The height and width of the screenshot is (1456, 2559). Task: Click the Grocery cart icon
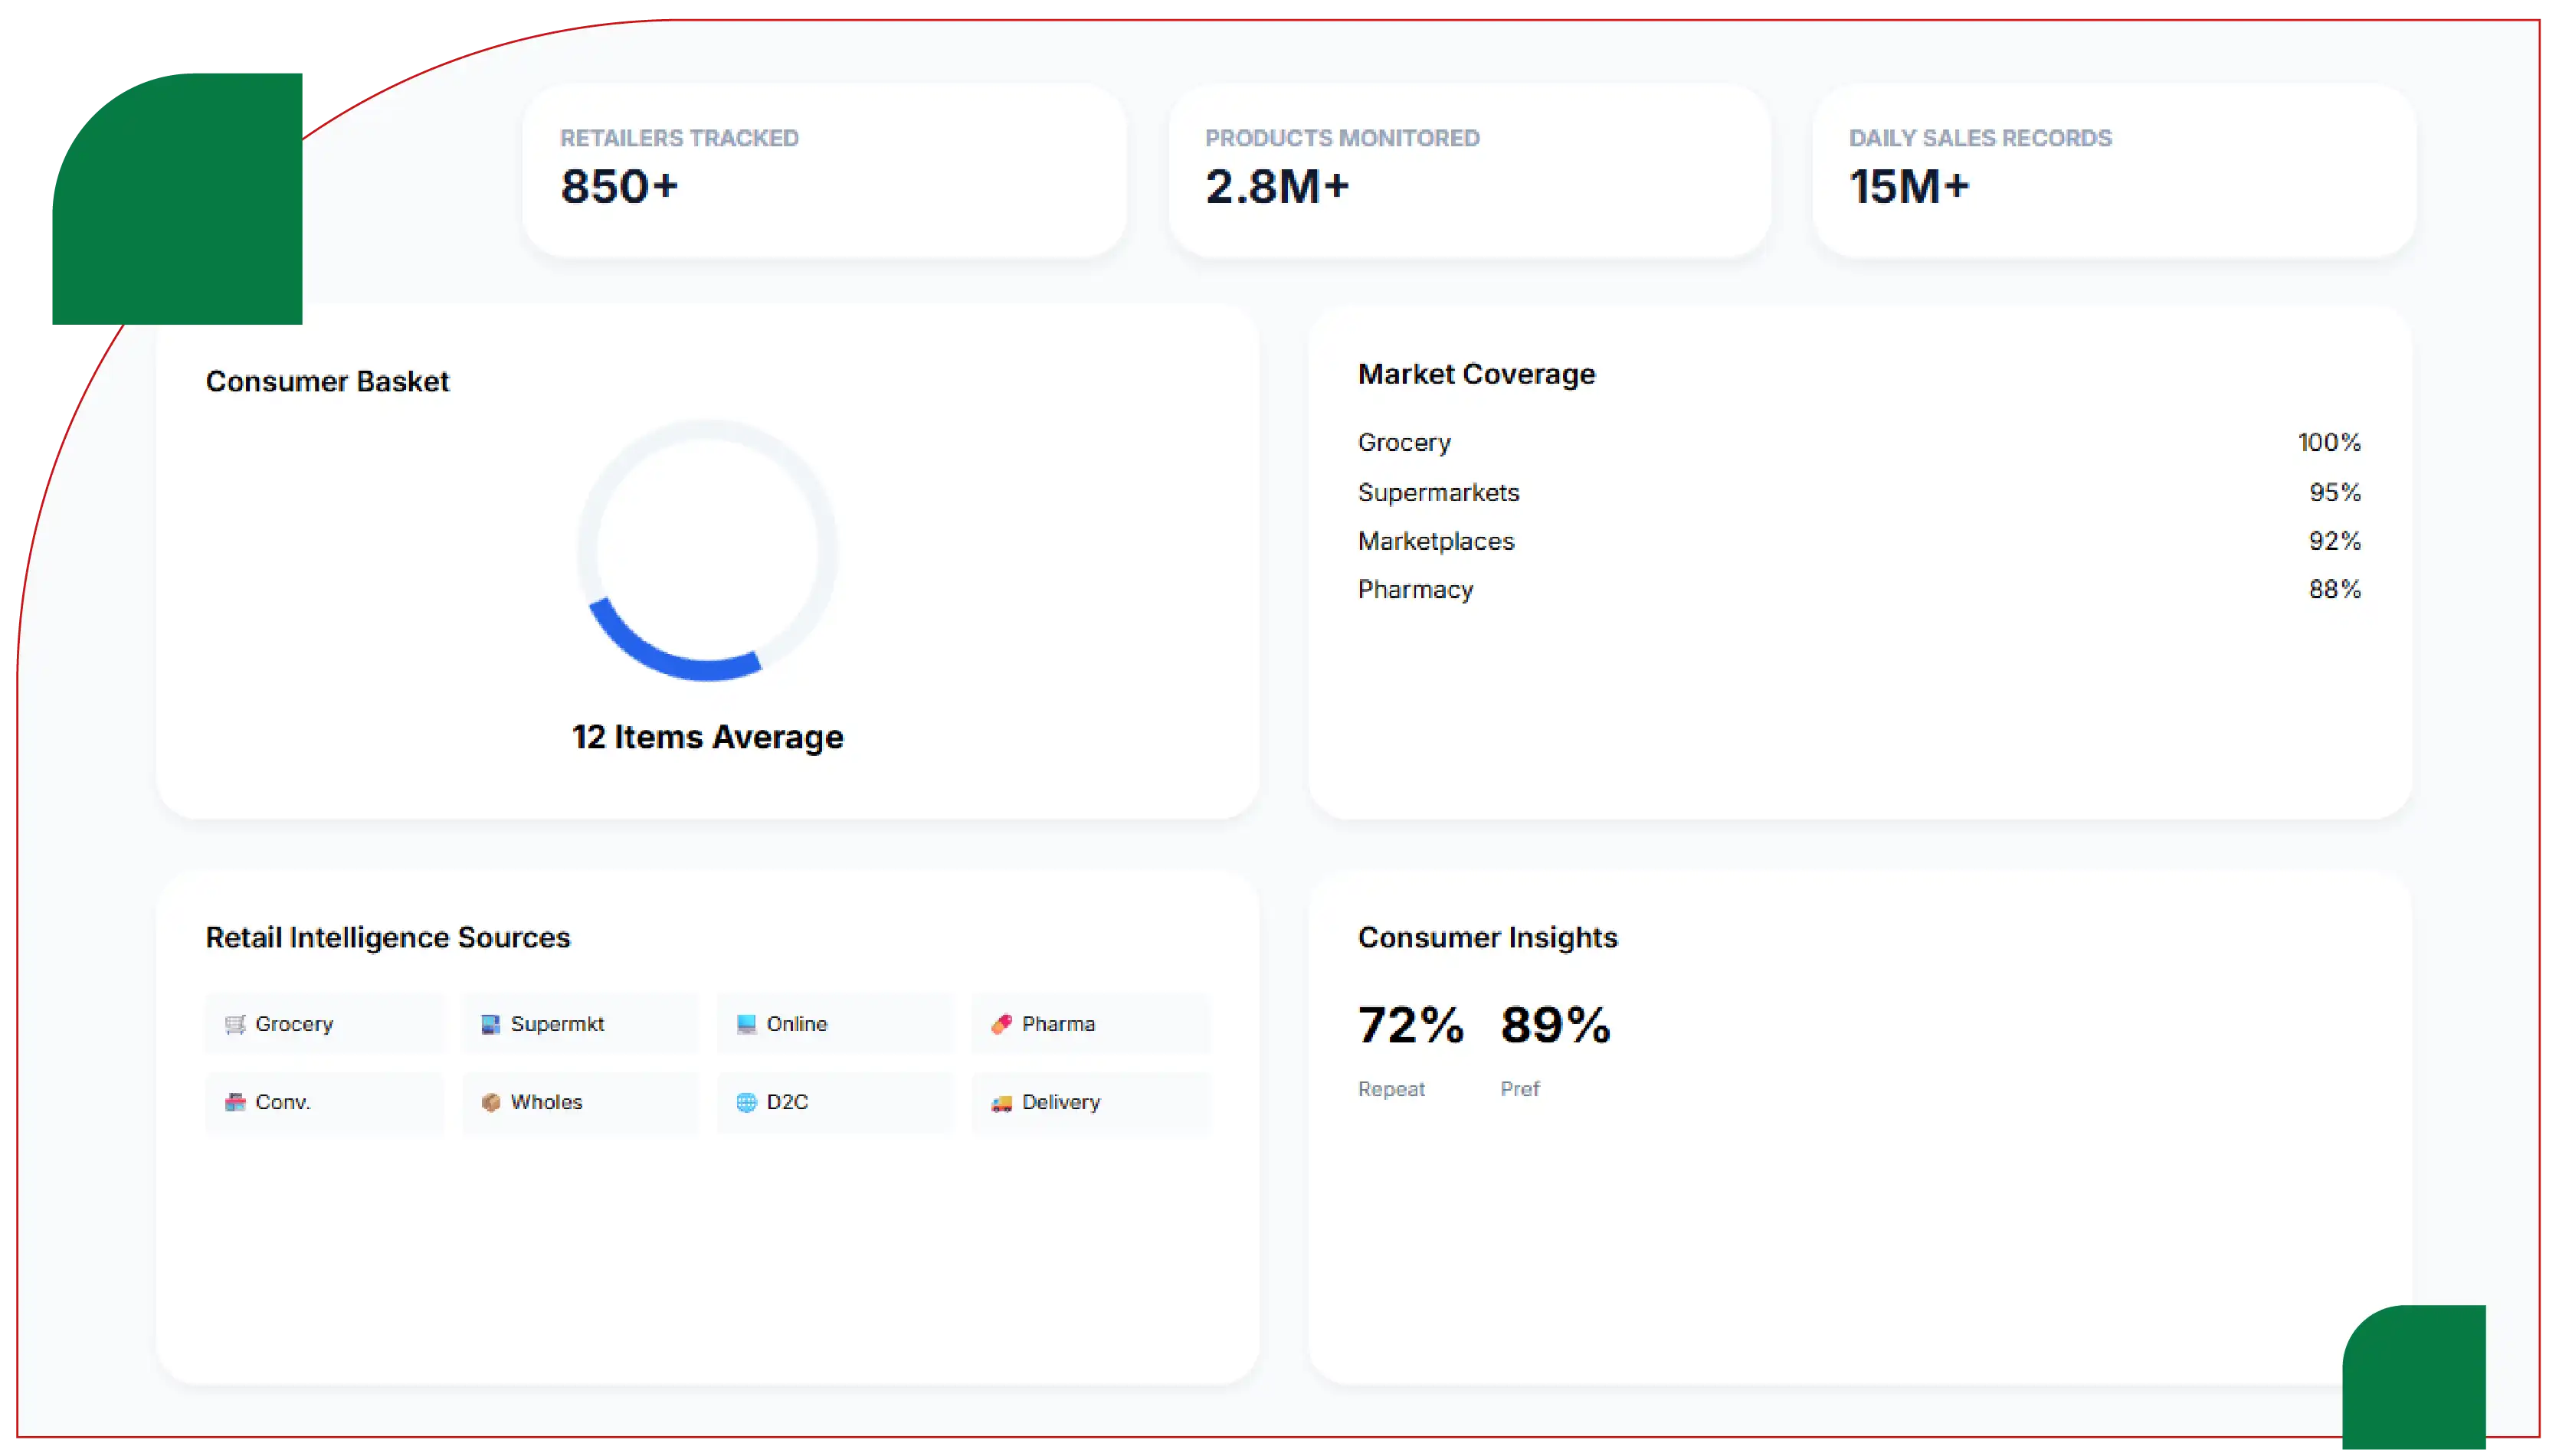point(235,1024)
